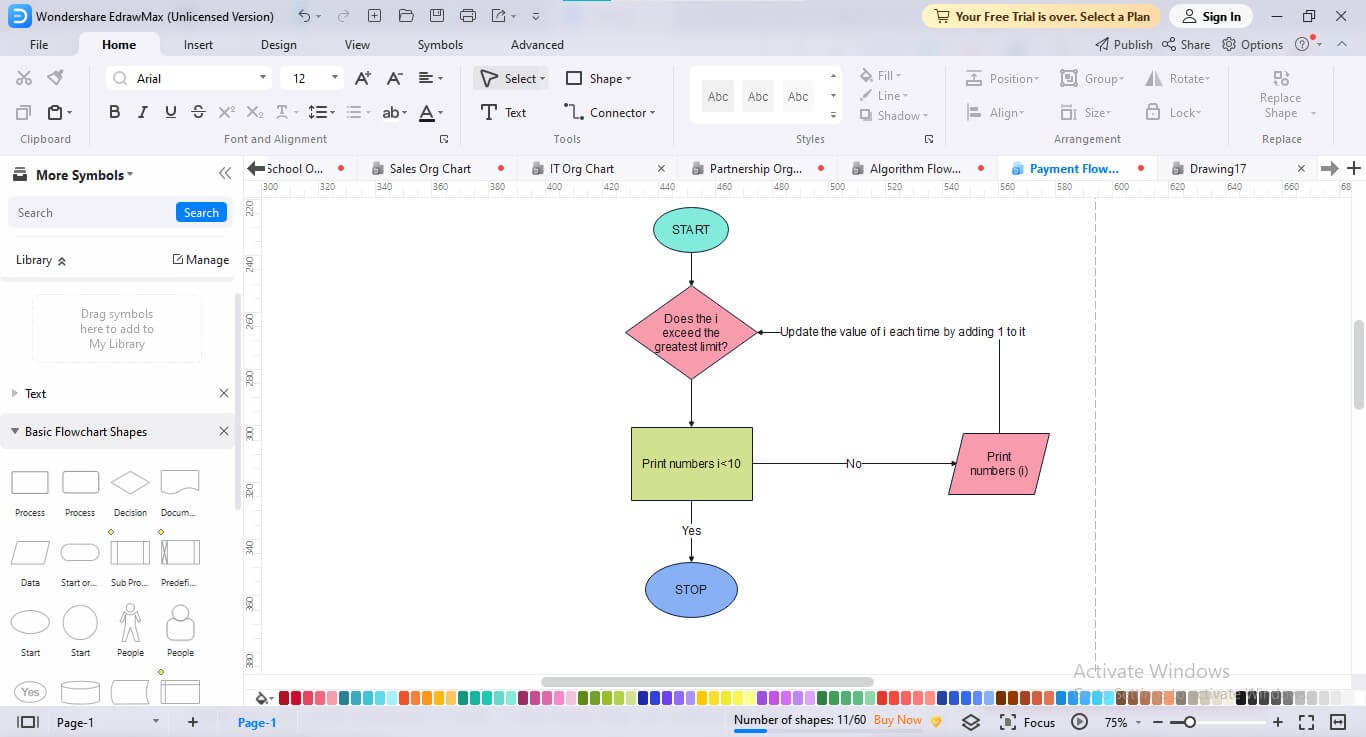Open the File menu
The image size is (1366, 737).
tap(39, 44)
